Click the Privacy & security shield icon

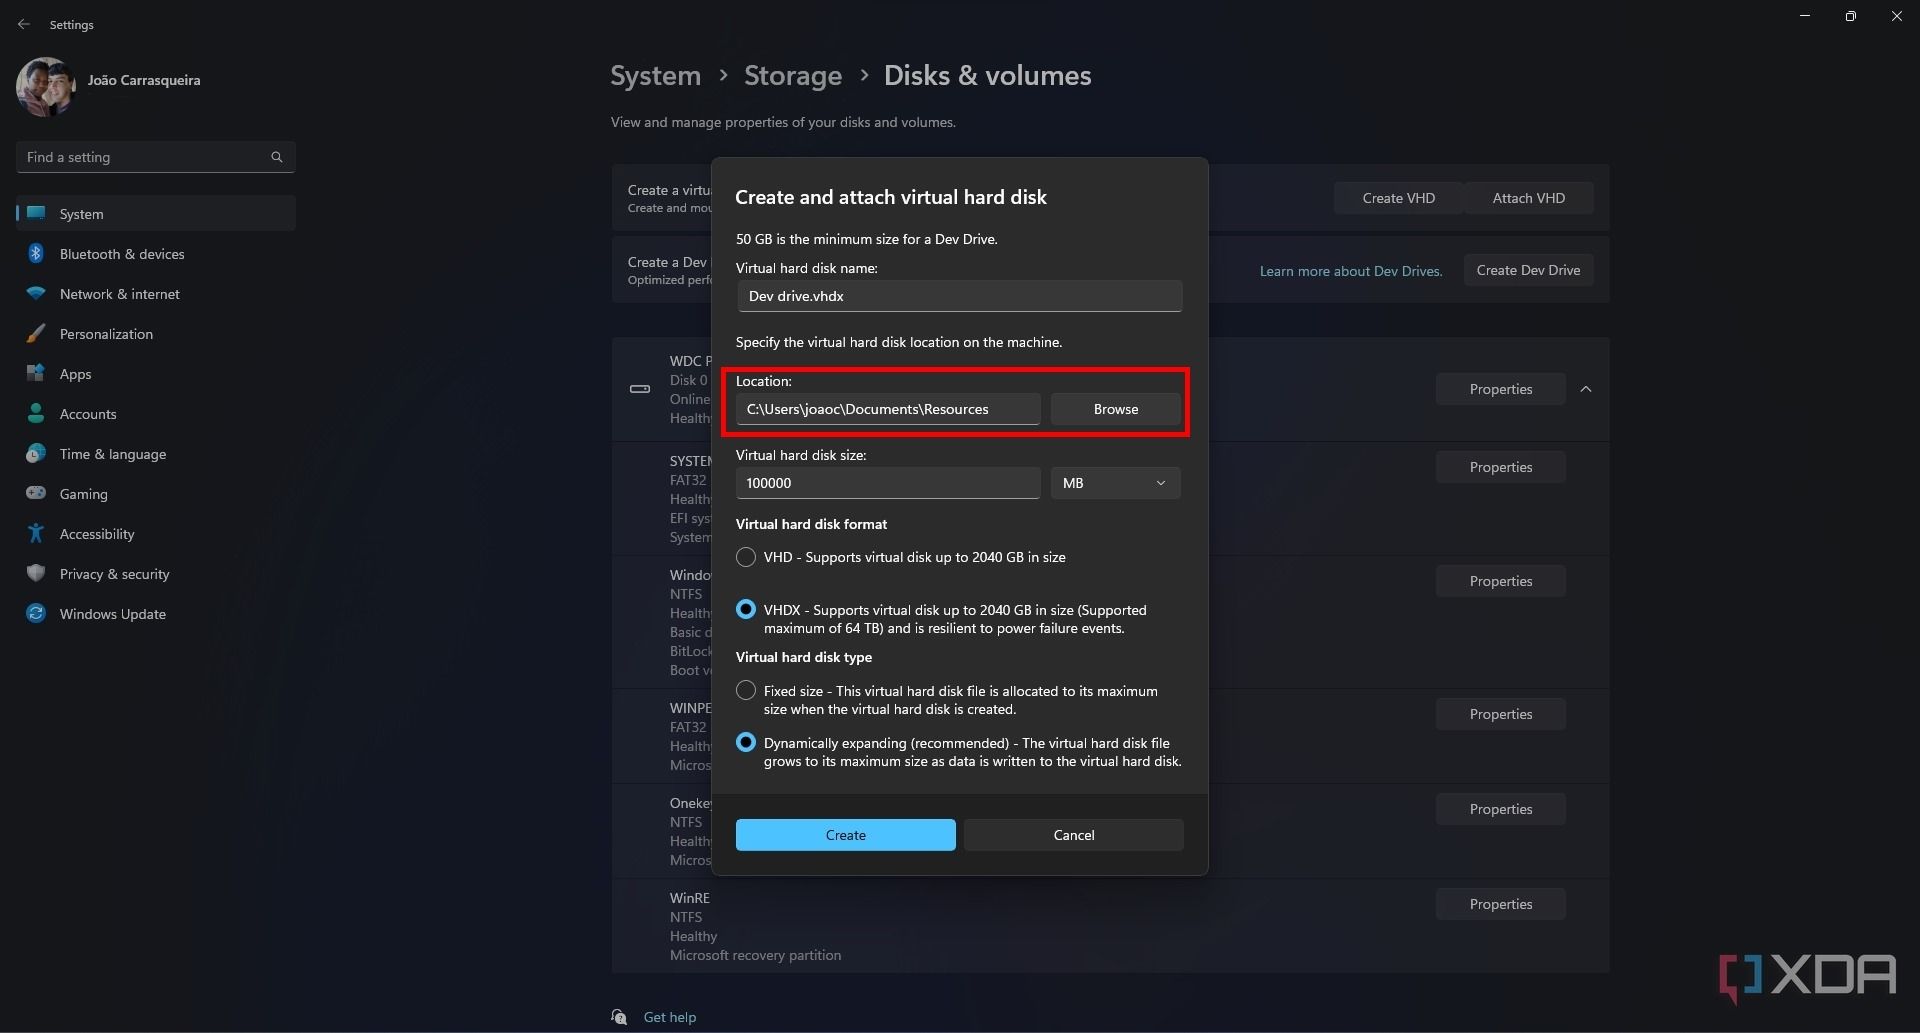(x=36, y=574)
